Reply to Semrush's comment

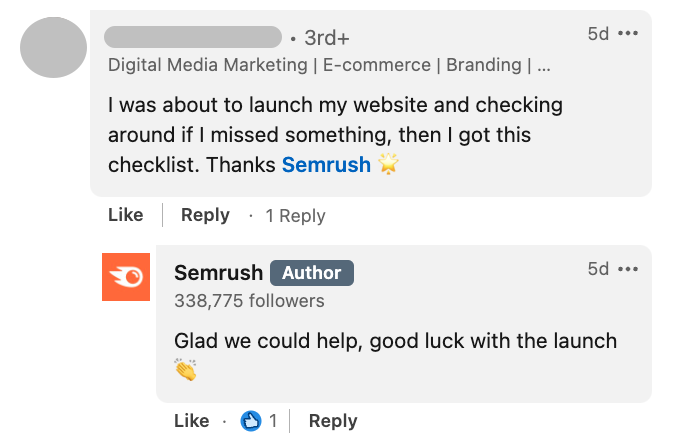333,421
